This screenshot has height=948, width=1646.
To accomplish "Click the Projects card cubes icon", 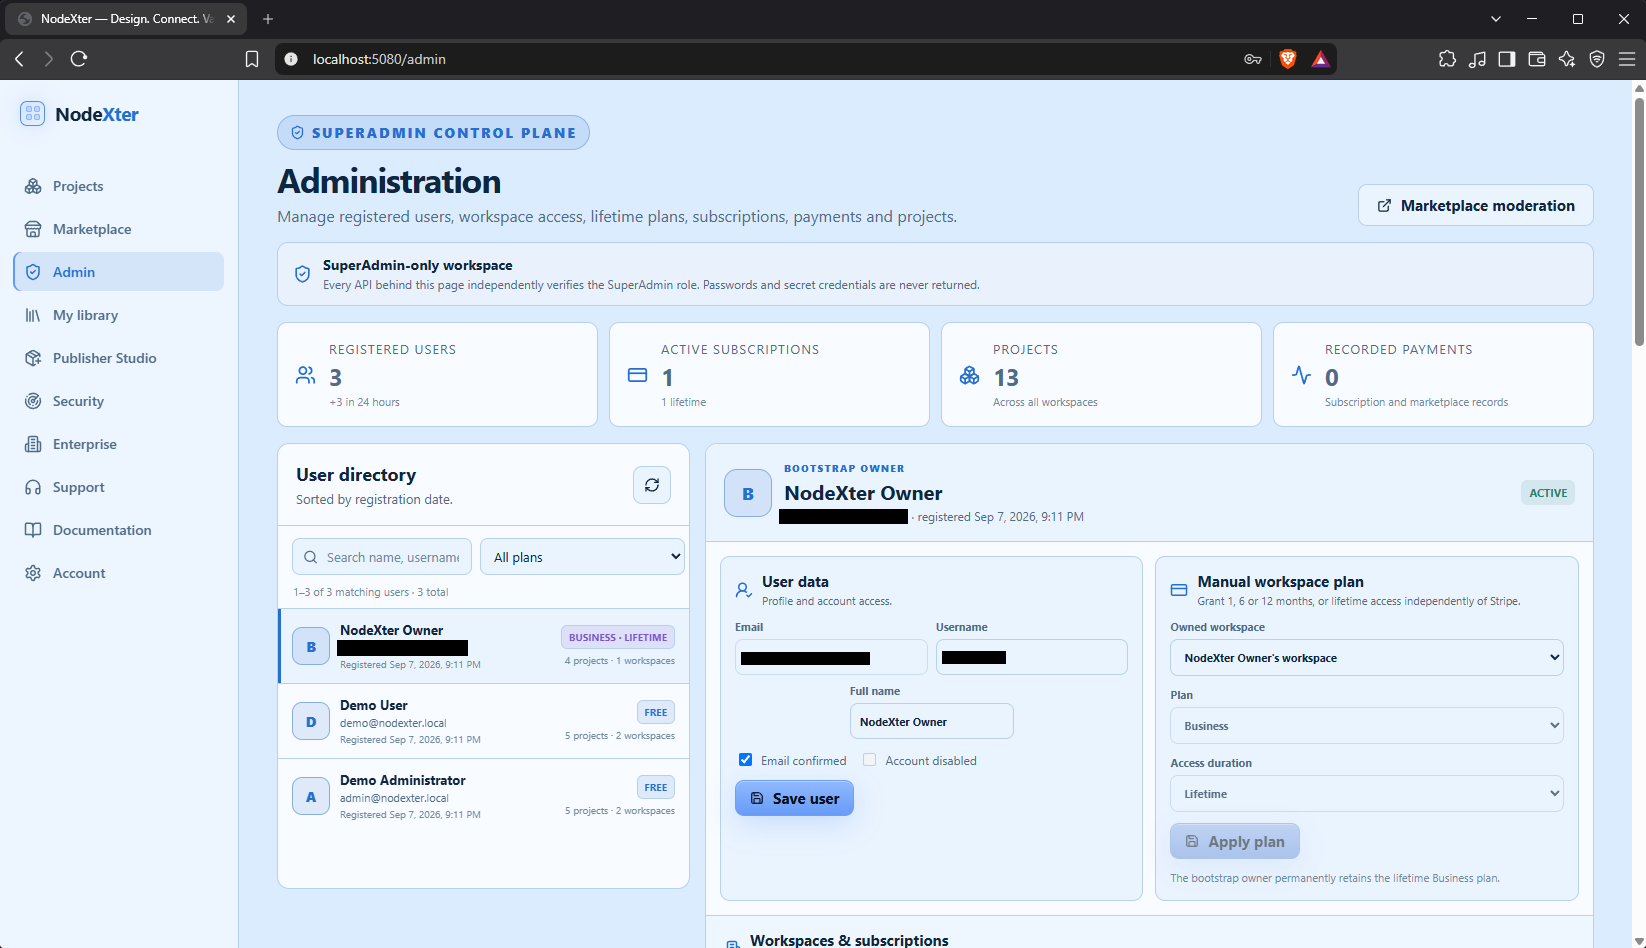I will 970,375.
